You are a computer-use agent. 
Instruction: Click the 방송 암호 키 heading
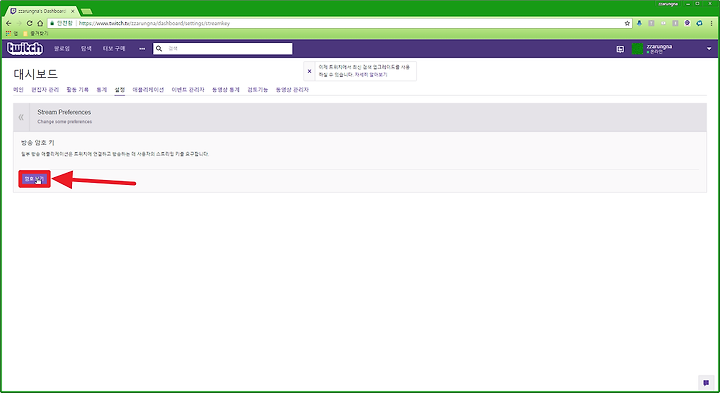(x=38, y=143)
